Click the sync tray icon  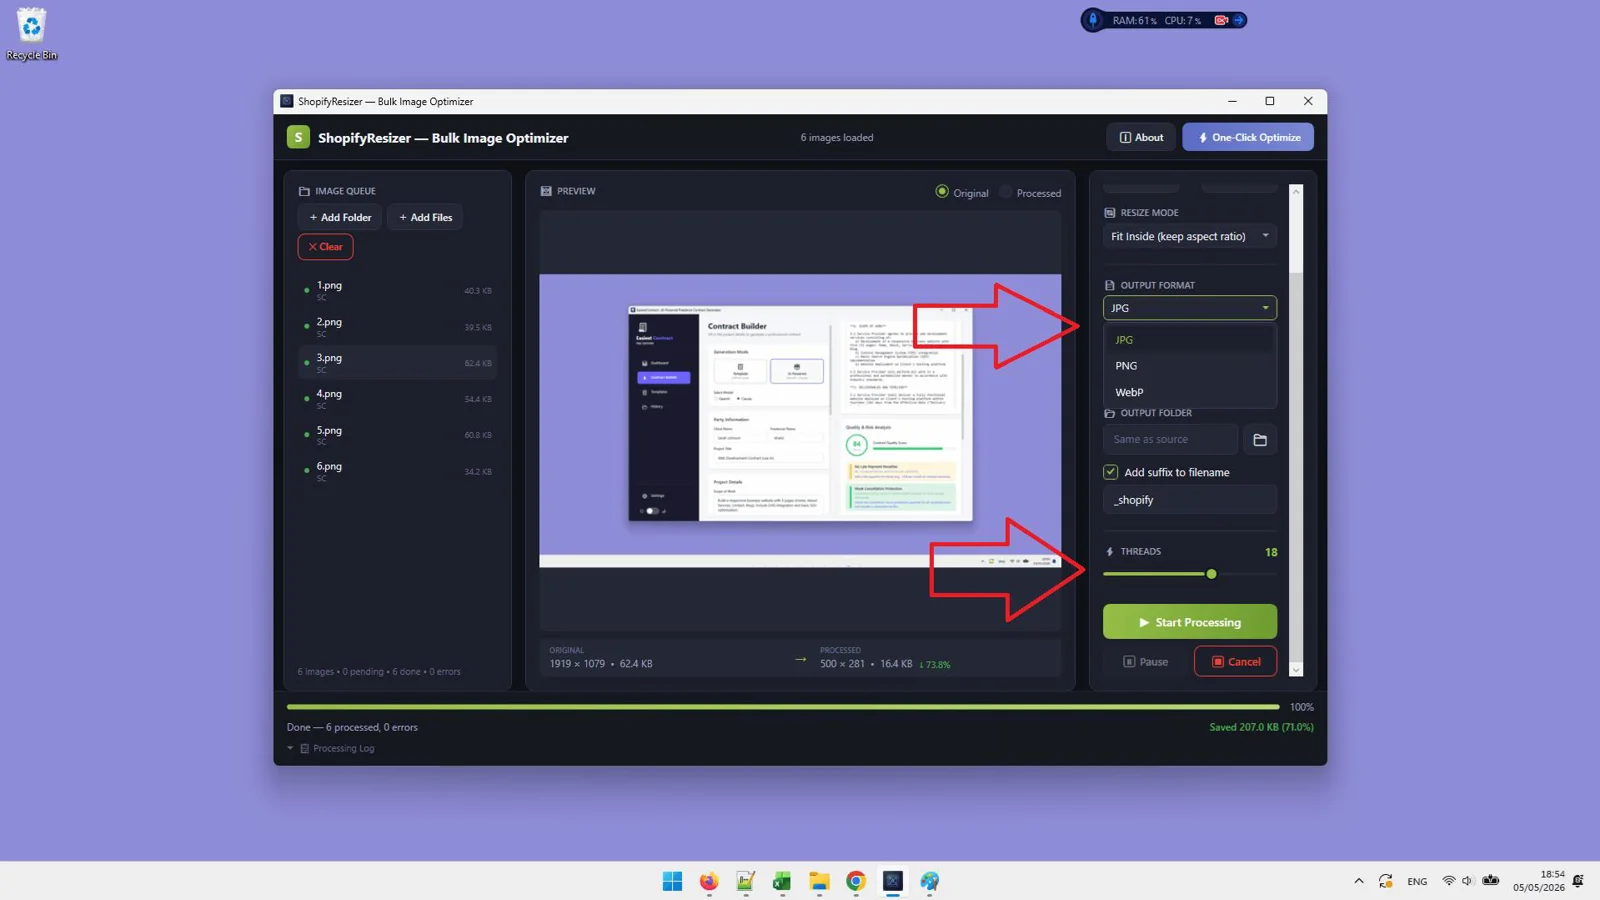coord(1385,881)
